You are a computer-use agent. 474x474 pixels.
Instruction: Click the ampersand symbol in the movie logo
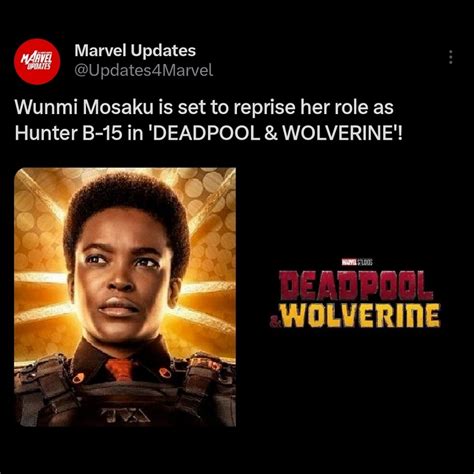point(276,322)
